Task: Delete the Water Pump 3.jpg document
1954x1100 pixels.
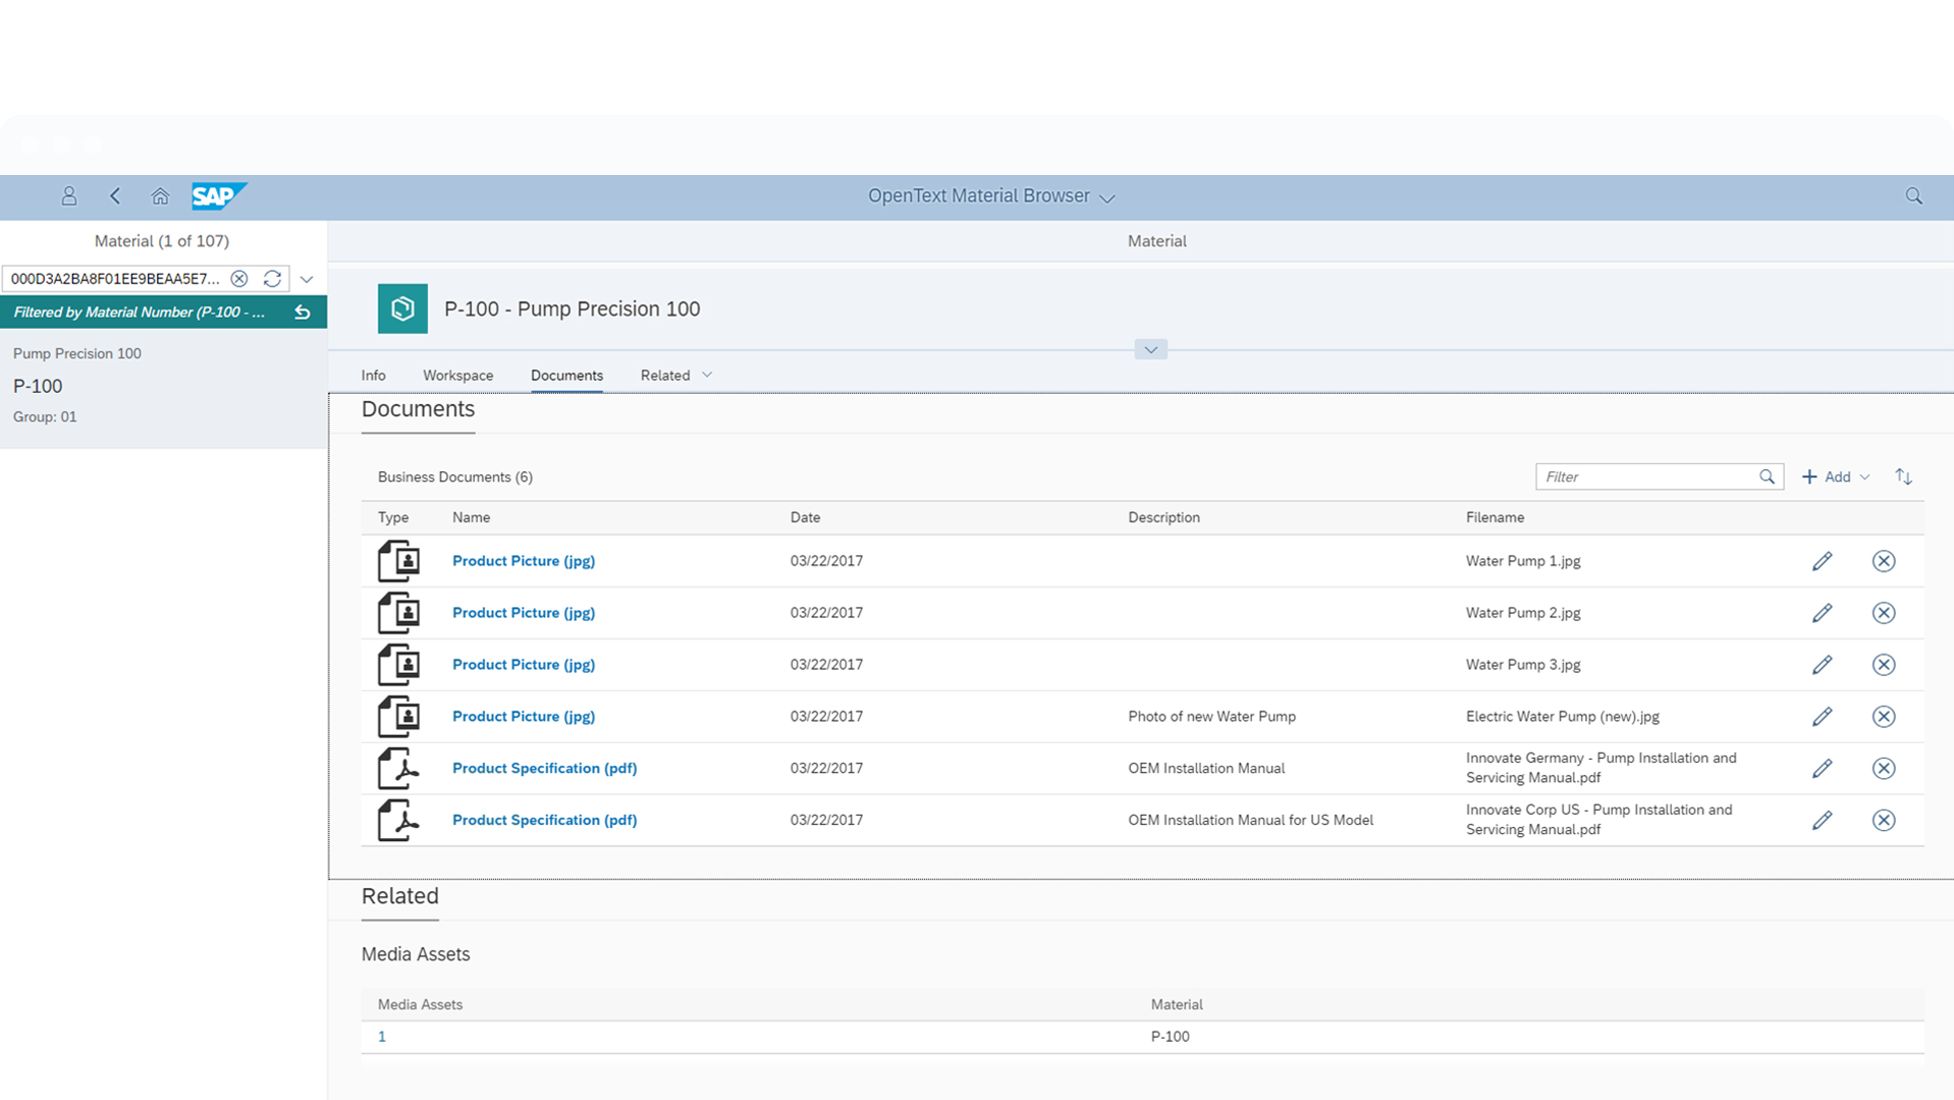Action: click(x=1883, y=665)
